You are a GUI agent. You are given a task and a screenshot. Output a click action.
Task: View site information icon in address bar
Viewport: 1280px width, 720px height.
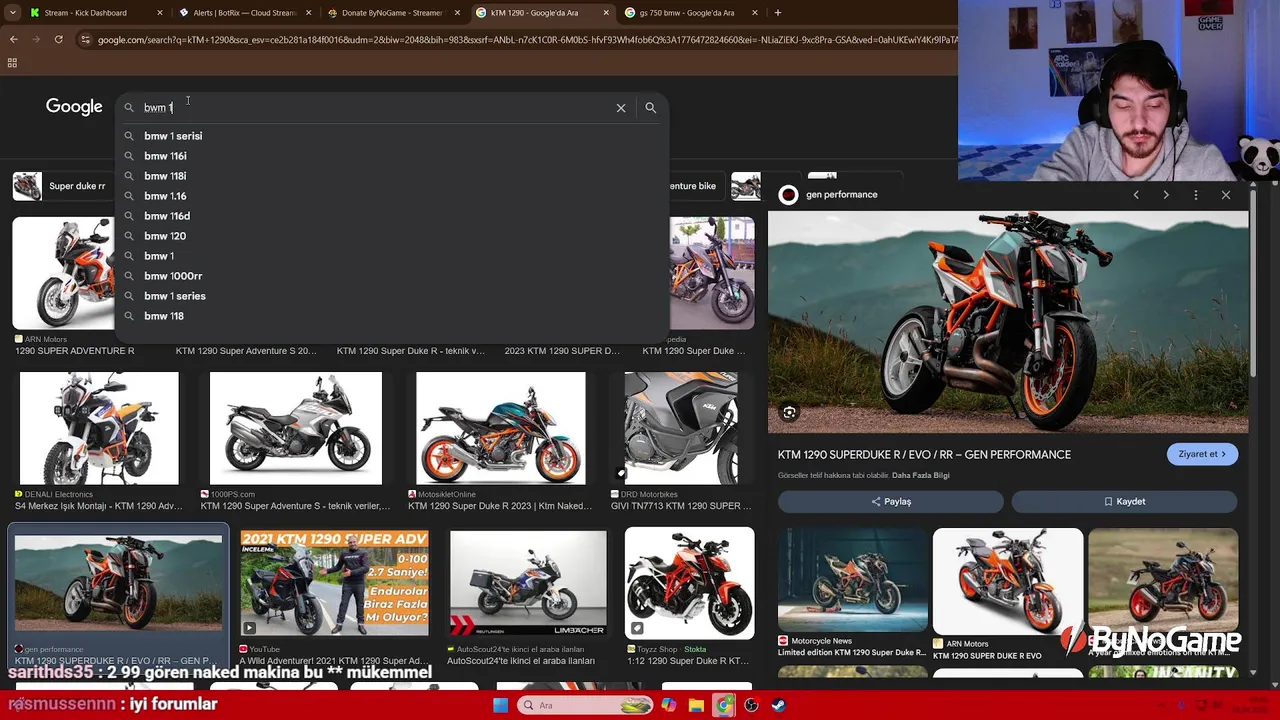(x=85, y=40)
